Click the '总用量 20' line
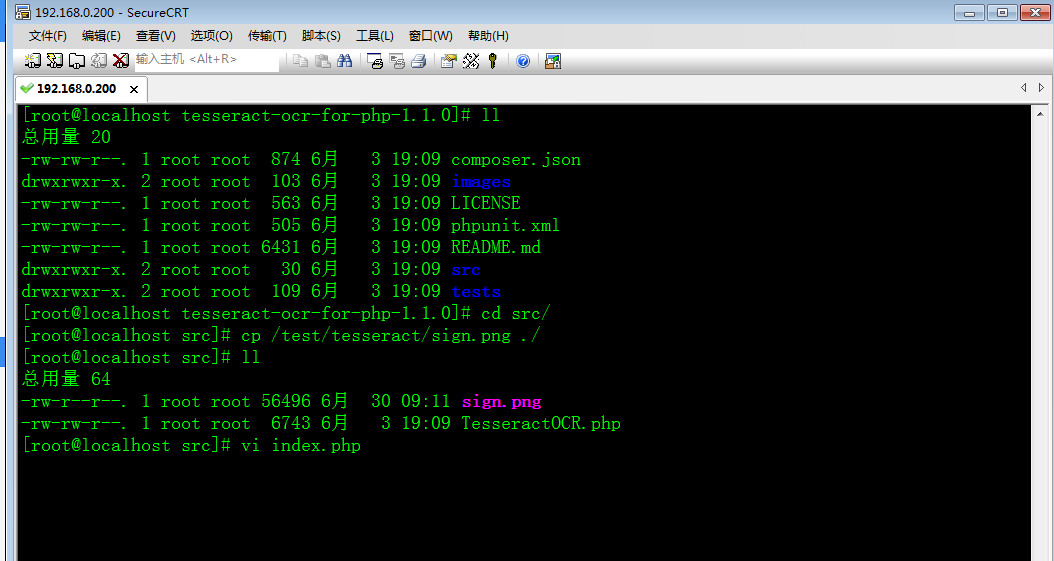 click(x=66, y=137)
